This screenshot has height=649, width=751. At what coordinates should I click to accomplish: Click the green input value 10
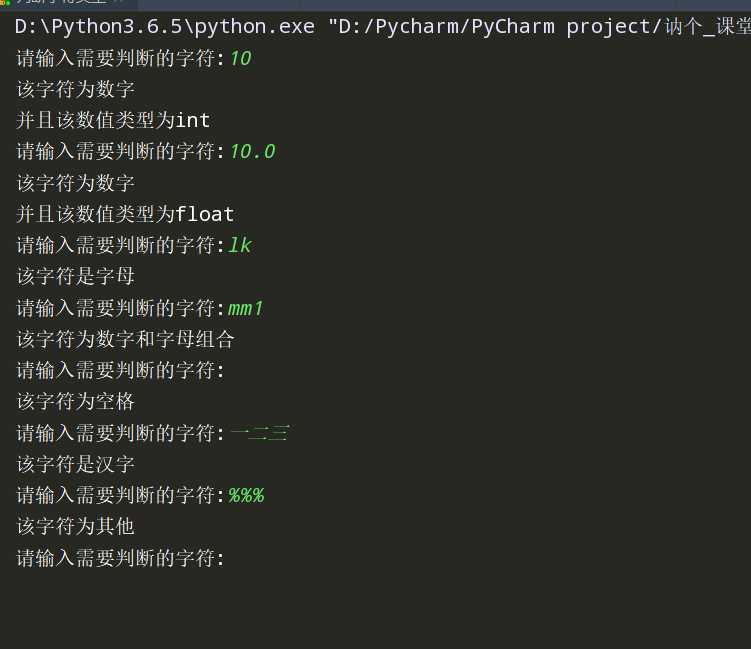point(240,59)
